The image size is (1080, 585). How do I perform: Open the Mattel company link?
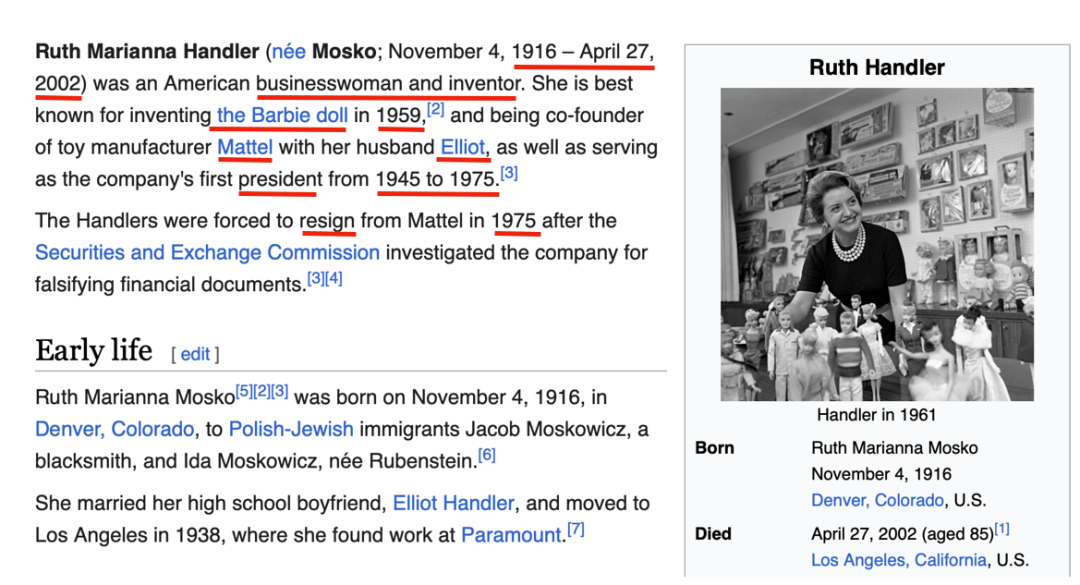(245, 147)
